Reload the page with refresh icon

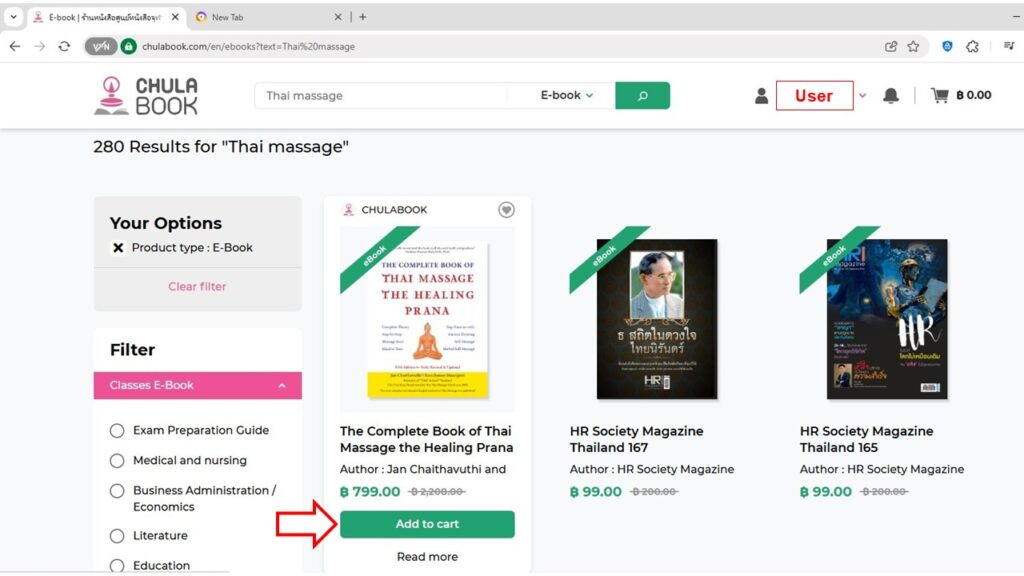pyautogui.click(x=64, y=46)
